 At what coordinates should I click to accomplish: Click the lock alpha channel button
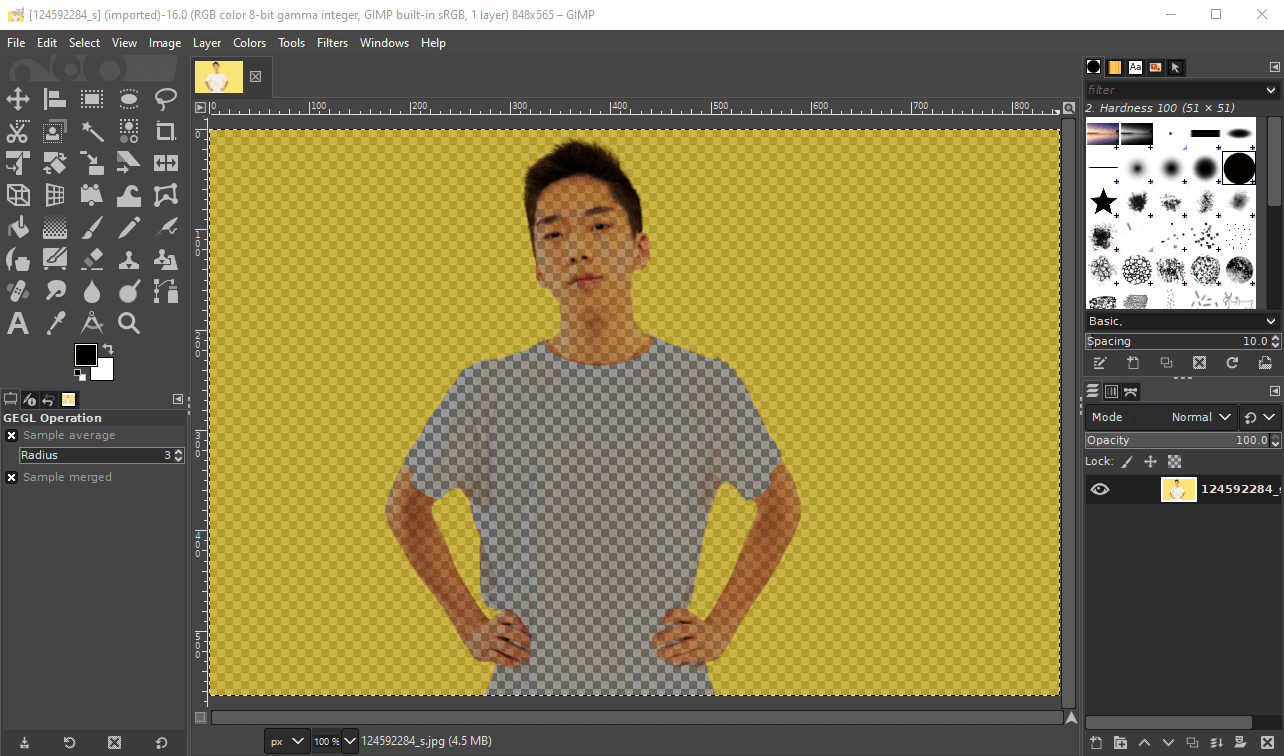coord(1175,461)
